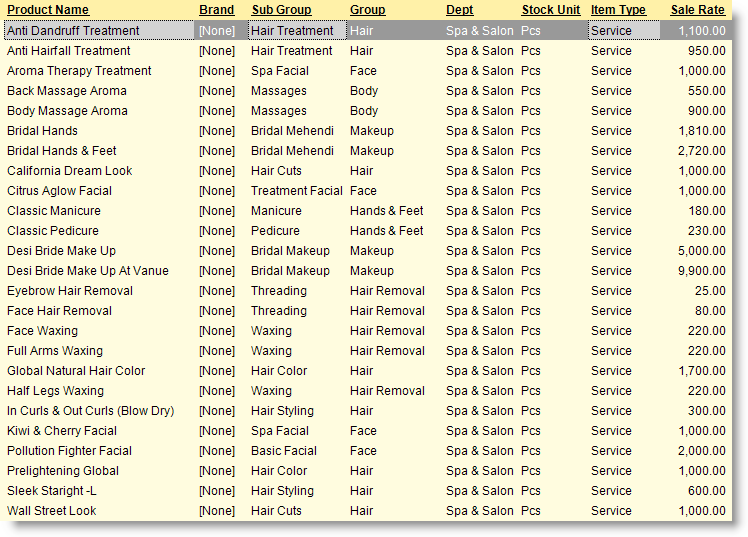Screen dimensions: 748x537
Task: Click the Dept column header
Action: [x=459, y=10]
